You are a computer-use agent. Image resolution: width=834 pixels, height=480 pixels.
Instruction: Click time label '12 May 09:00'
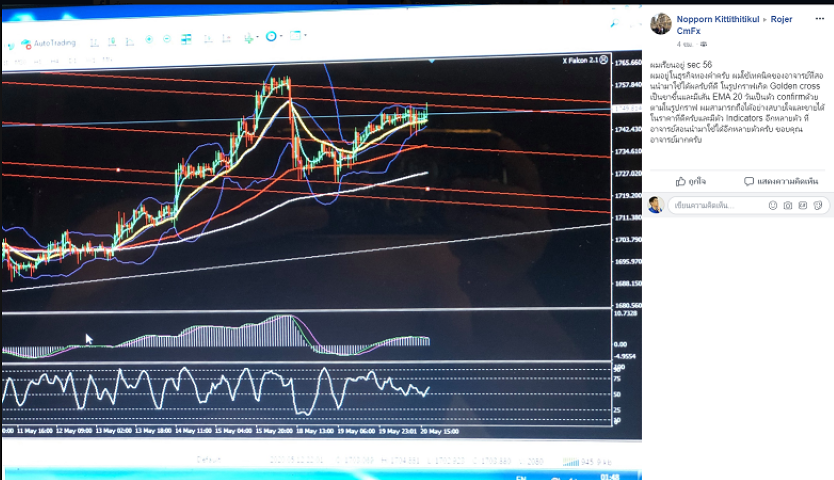[74, 431]
